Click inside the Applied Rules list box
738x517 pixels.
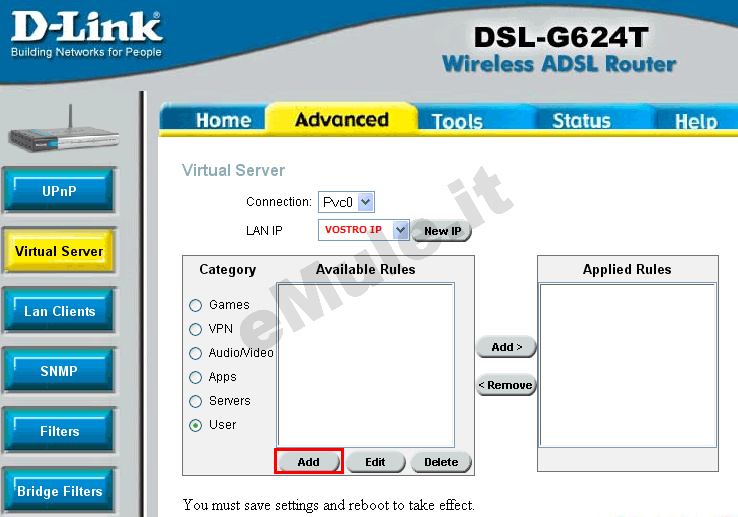click(628, 365)
